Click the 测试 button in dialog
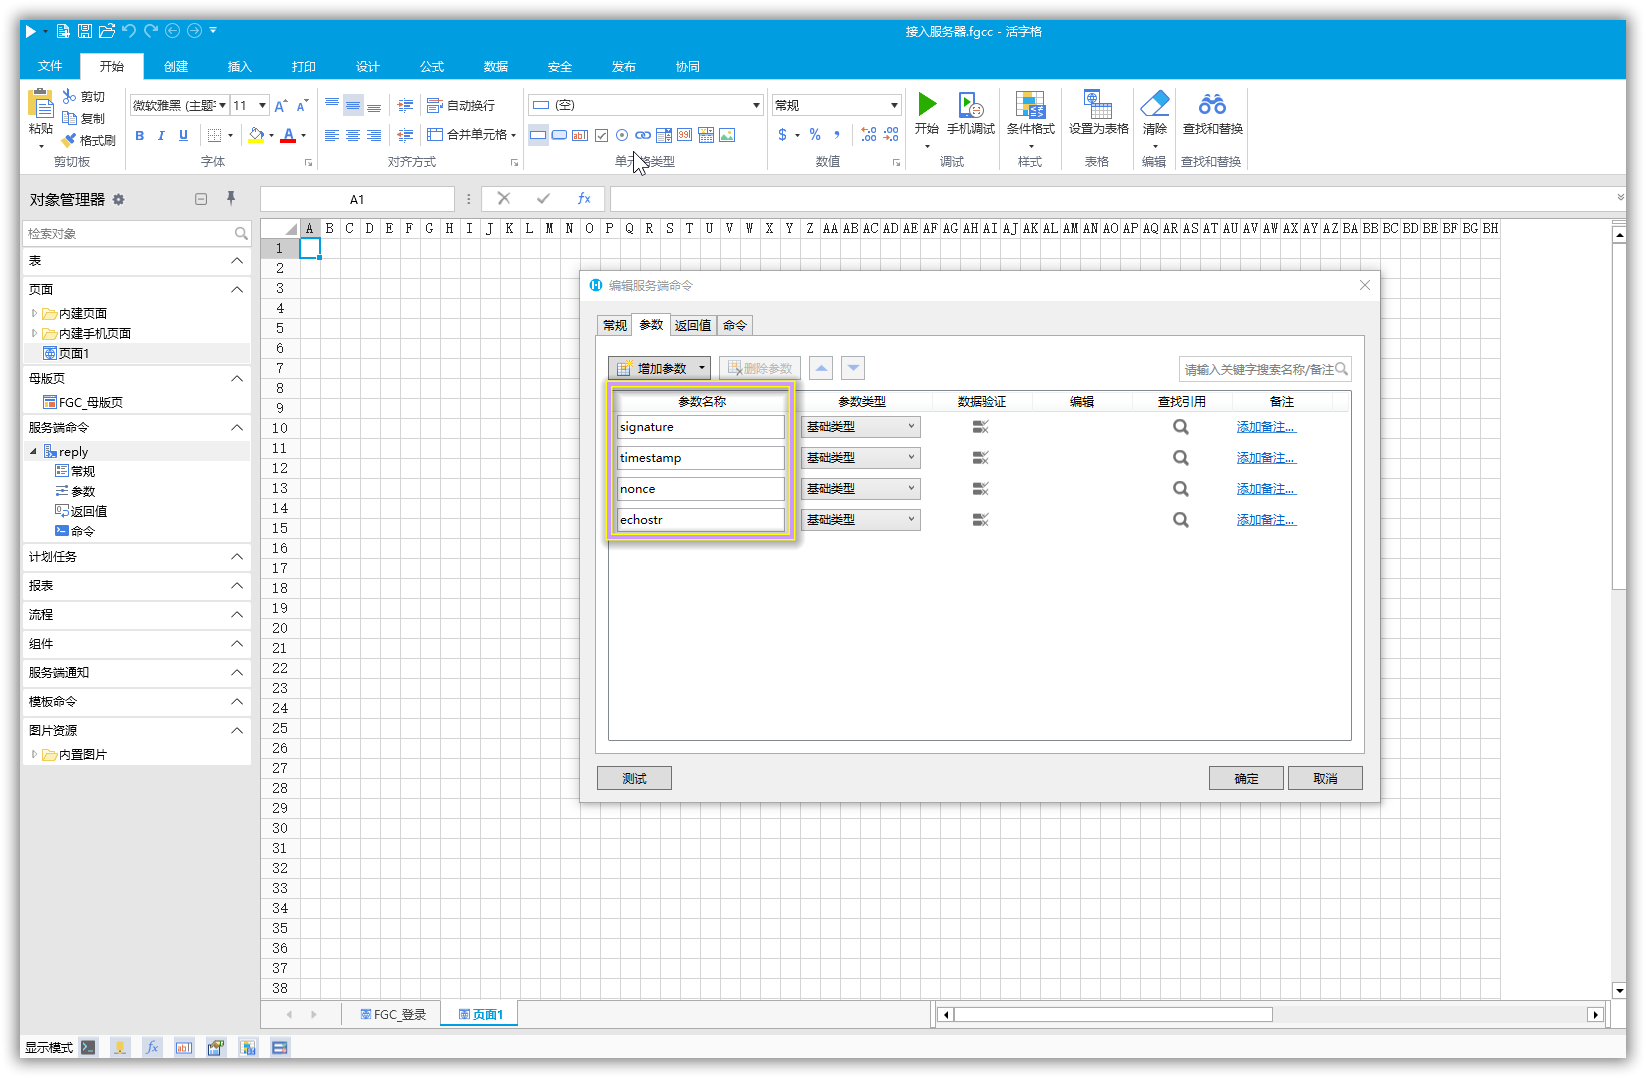The width and height of the screenshot is (1646, 1078). tap(634, 778)
